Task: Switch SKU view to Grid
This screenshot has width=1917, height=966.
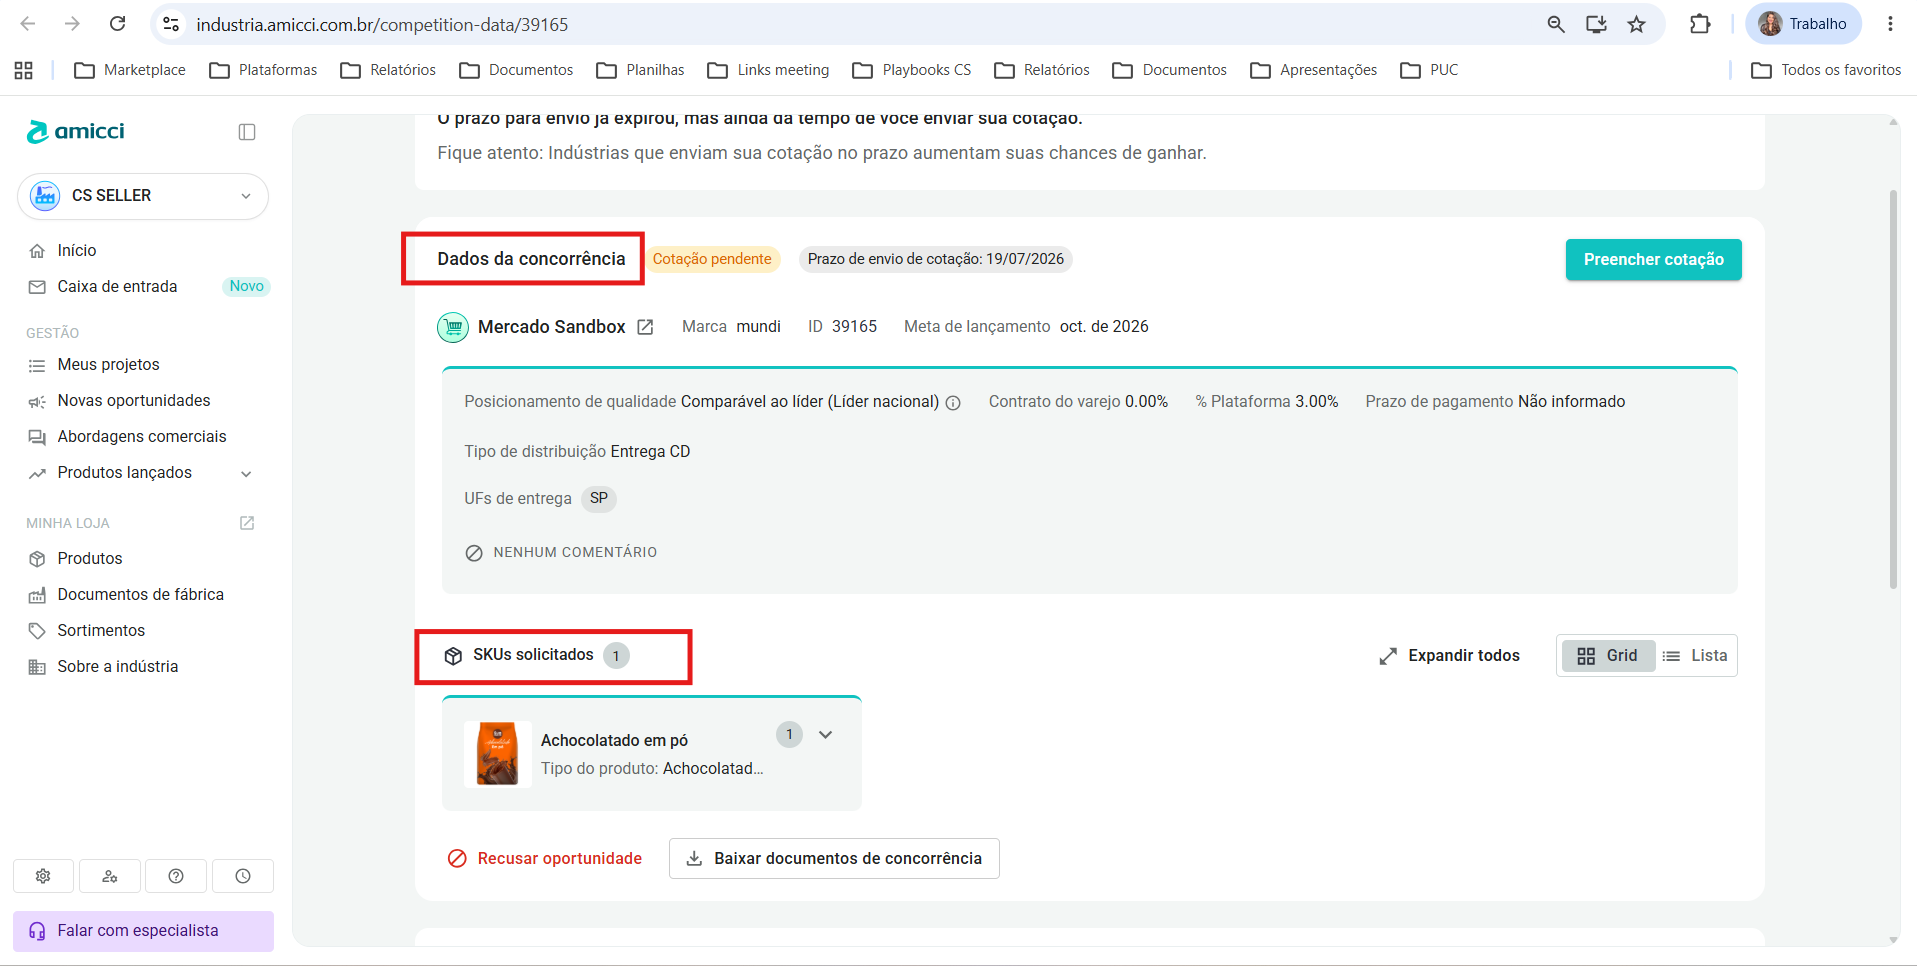Action: 1608,656
